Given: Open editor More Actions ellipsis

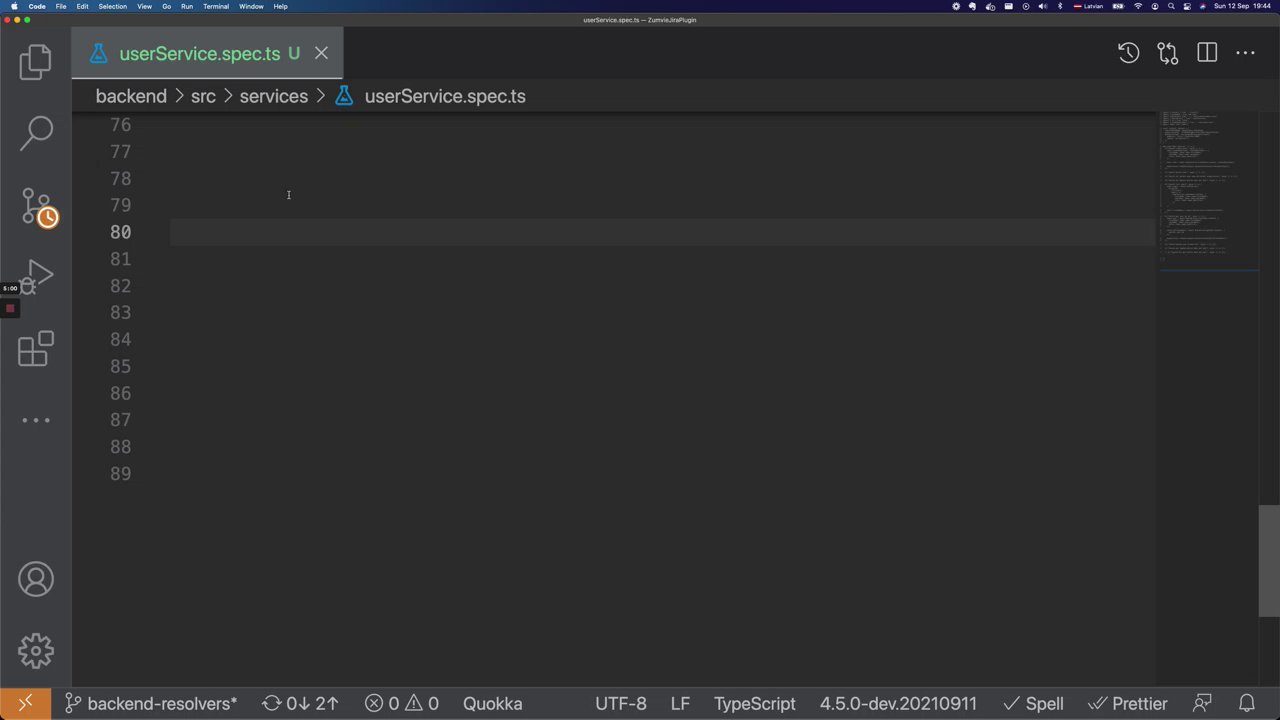Looking at the screenshot, I should (x=1245, y=53).
